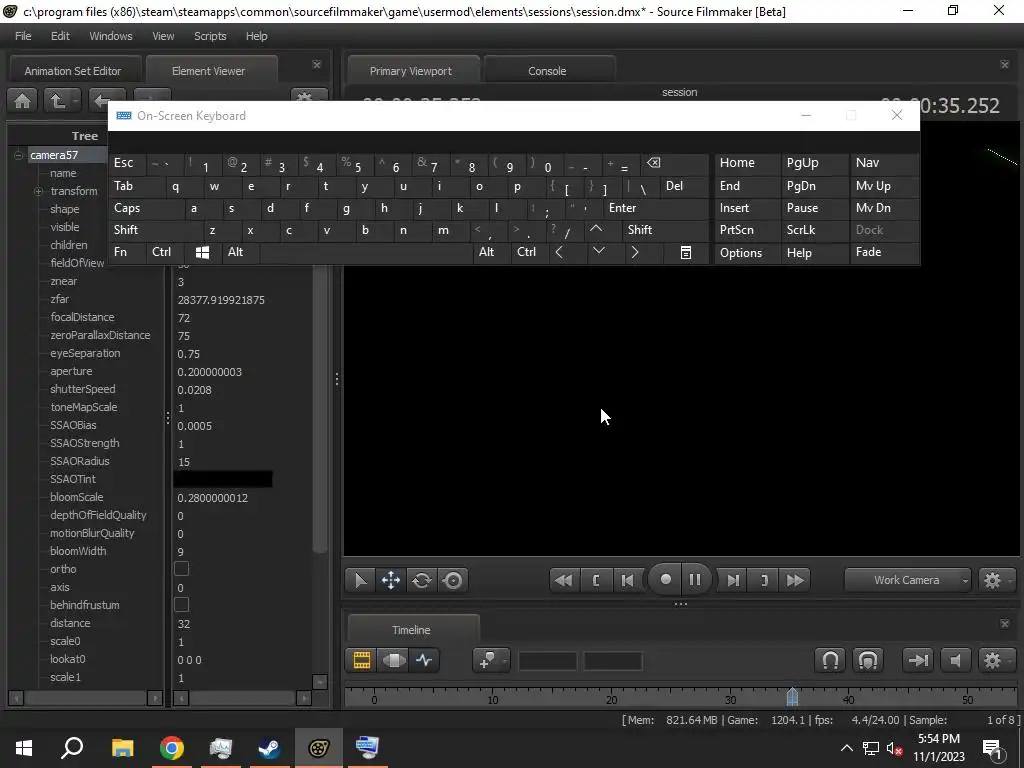This screenshot has width=1024, height=768.
Task: Click the first empty timeline time field
Action: 547,661
